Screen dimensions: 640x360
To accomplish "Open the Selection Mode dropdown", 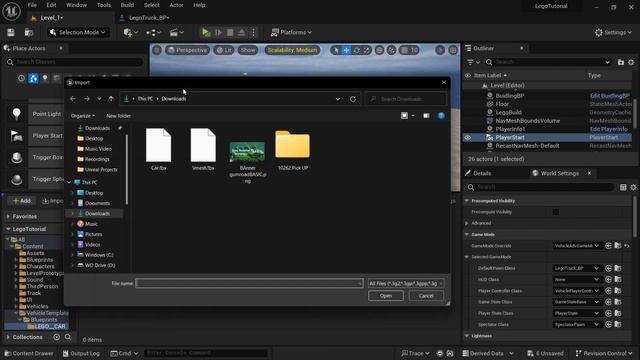I will coord(78,32).
